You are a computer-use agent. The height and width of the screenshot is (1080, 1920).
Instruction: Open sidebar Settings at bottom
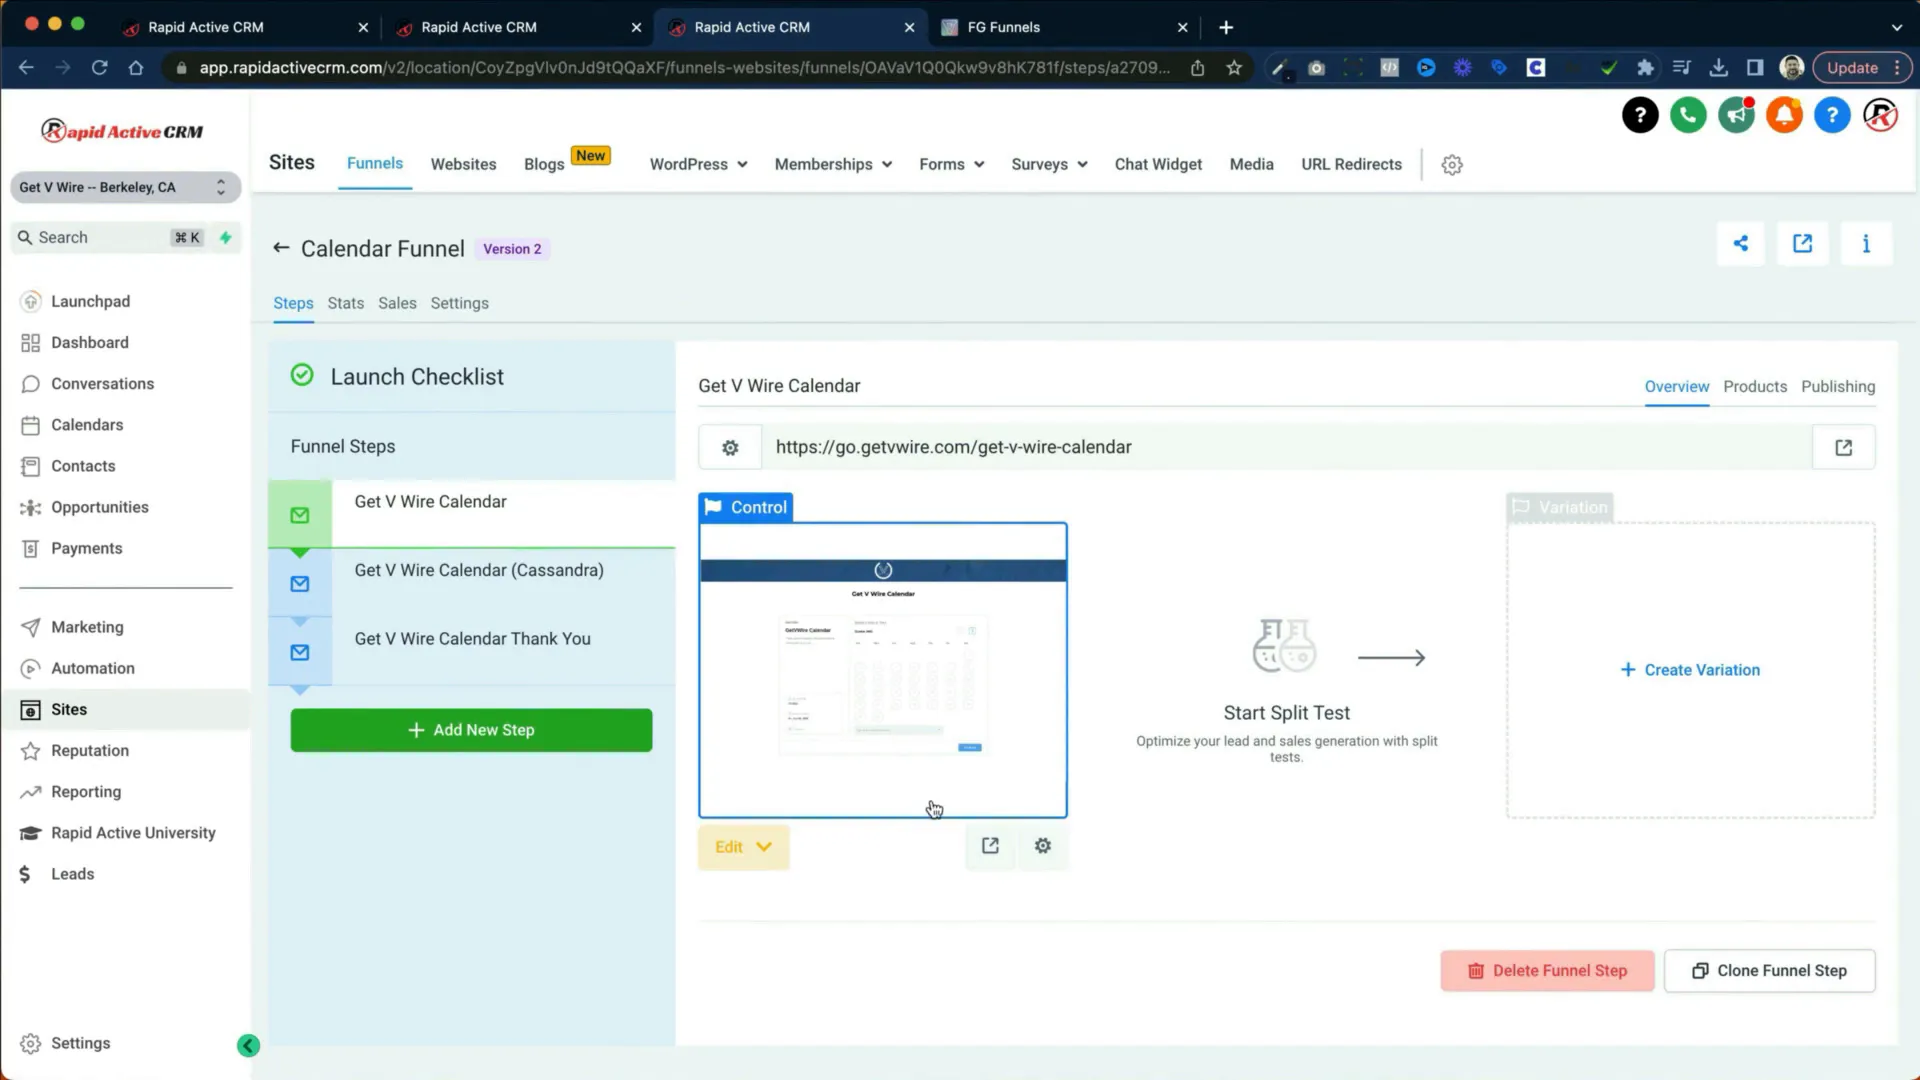coord(80,1043)
